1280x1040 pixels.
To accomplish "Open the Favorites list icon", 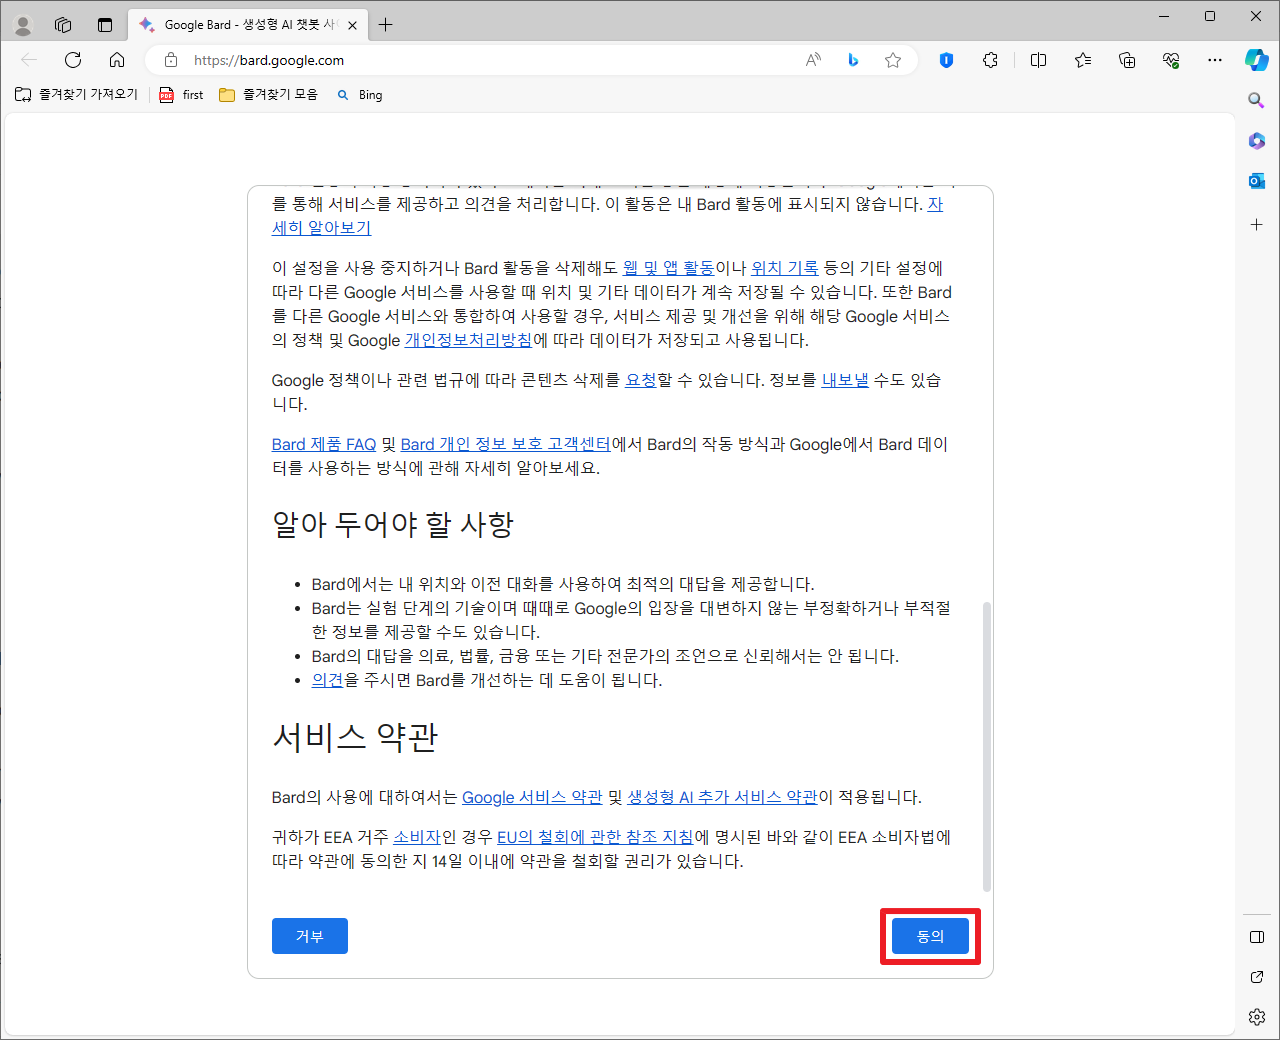I will point(1083,60).
